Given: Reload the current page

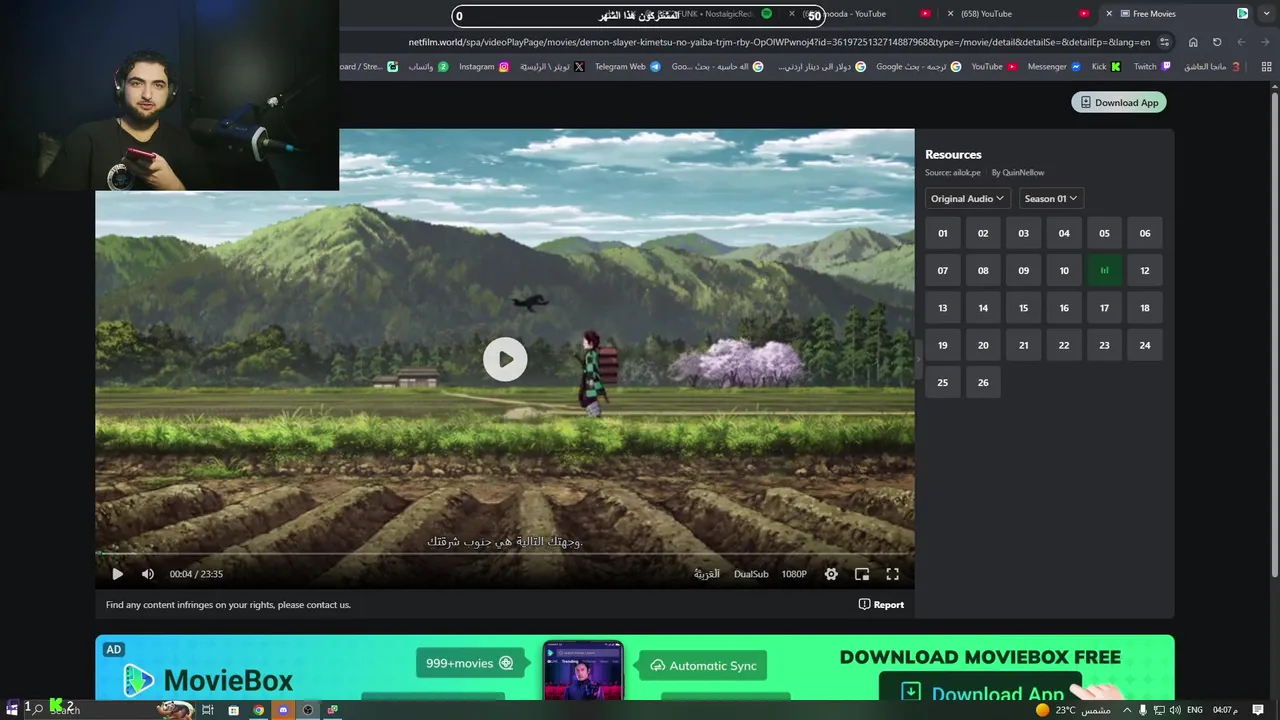Looking at the screenshot, I should pyautogui.click(x=1217, y=42).
